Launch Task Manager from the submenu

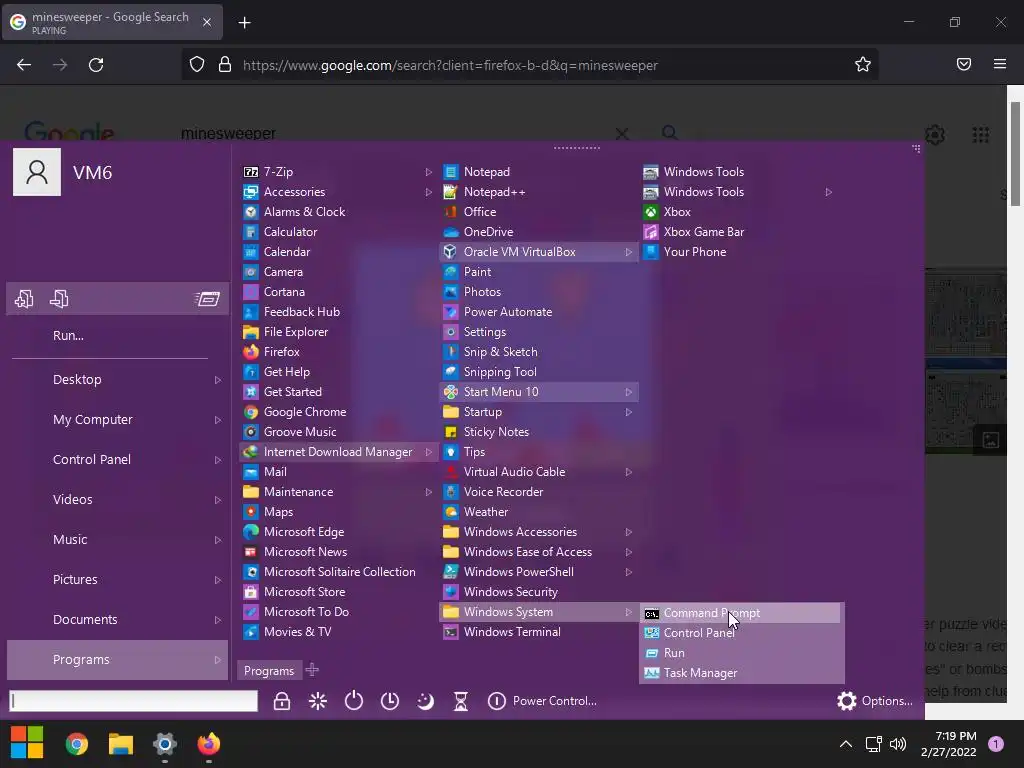739,673
